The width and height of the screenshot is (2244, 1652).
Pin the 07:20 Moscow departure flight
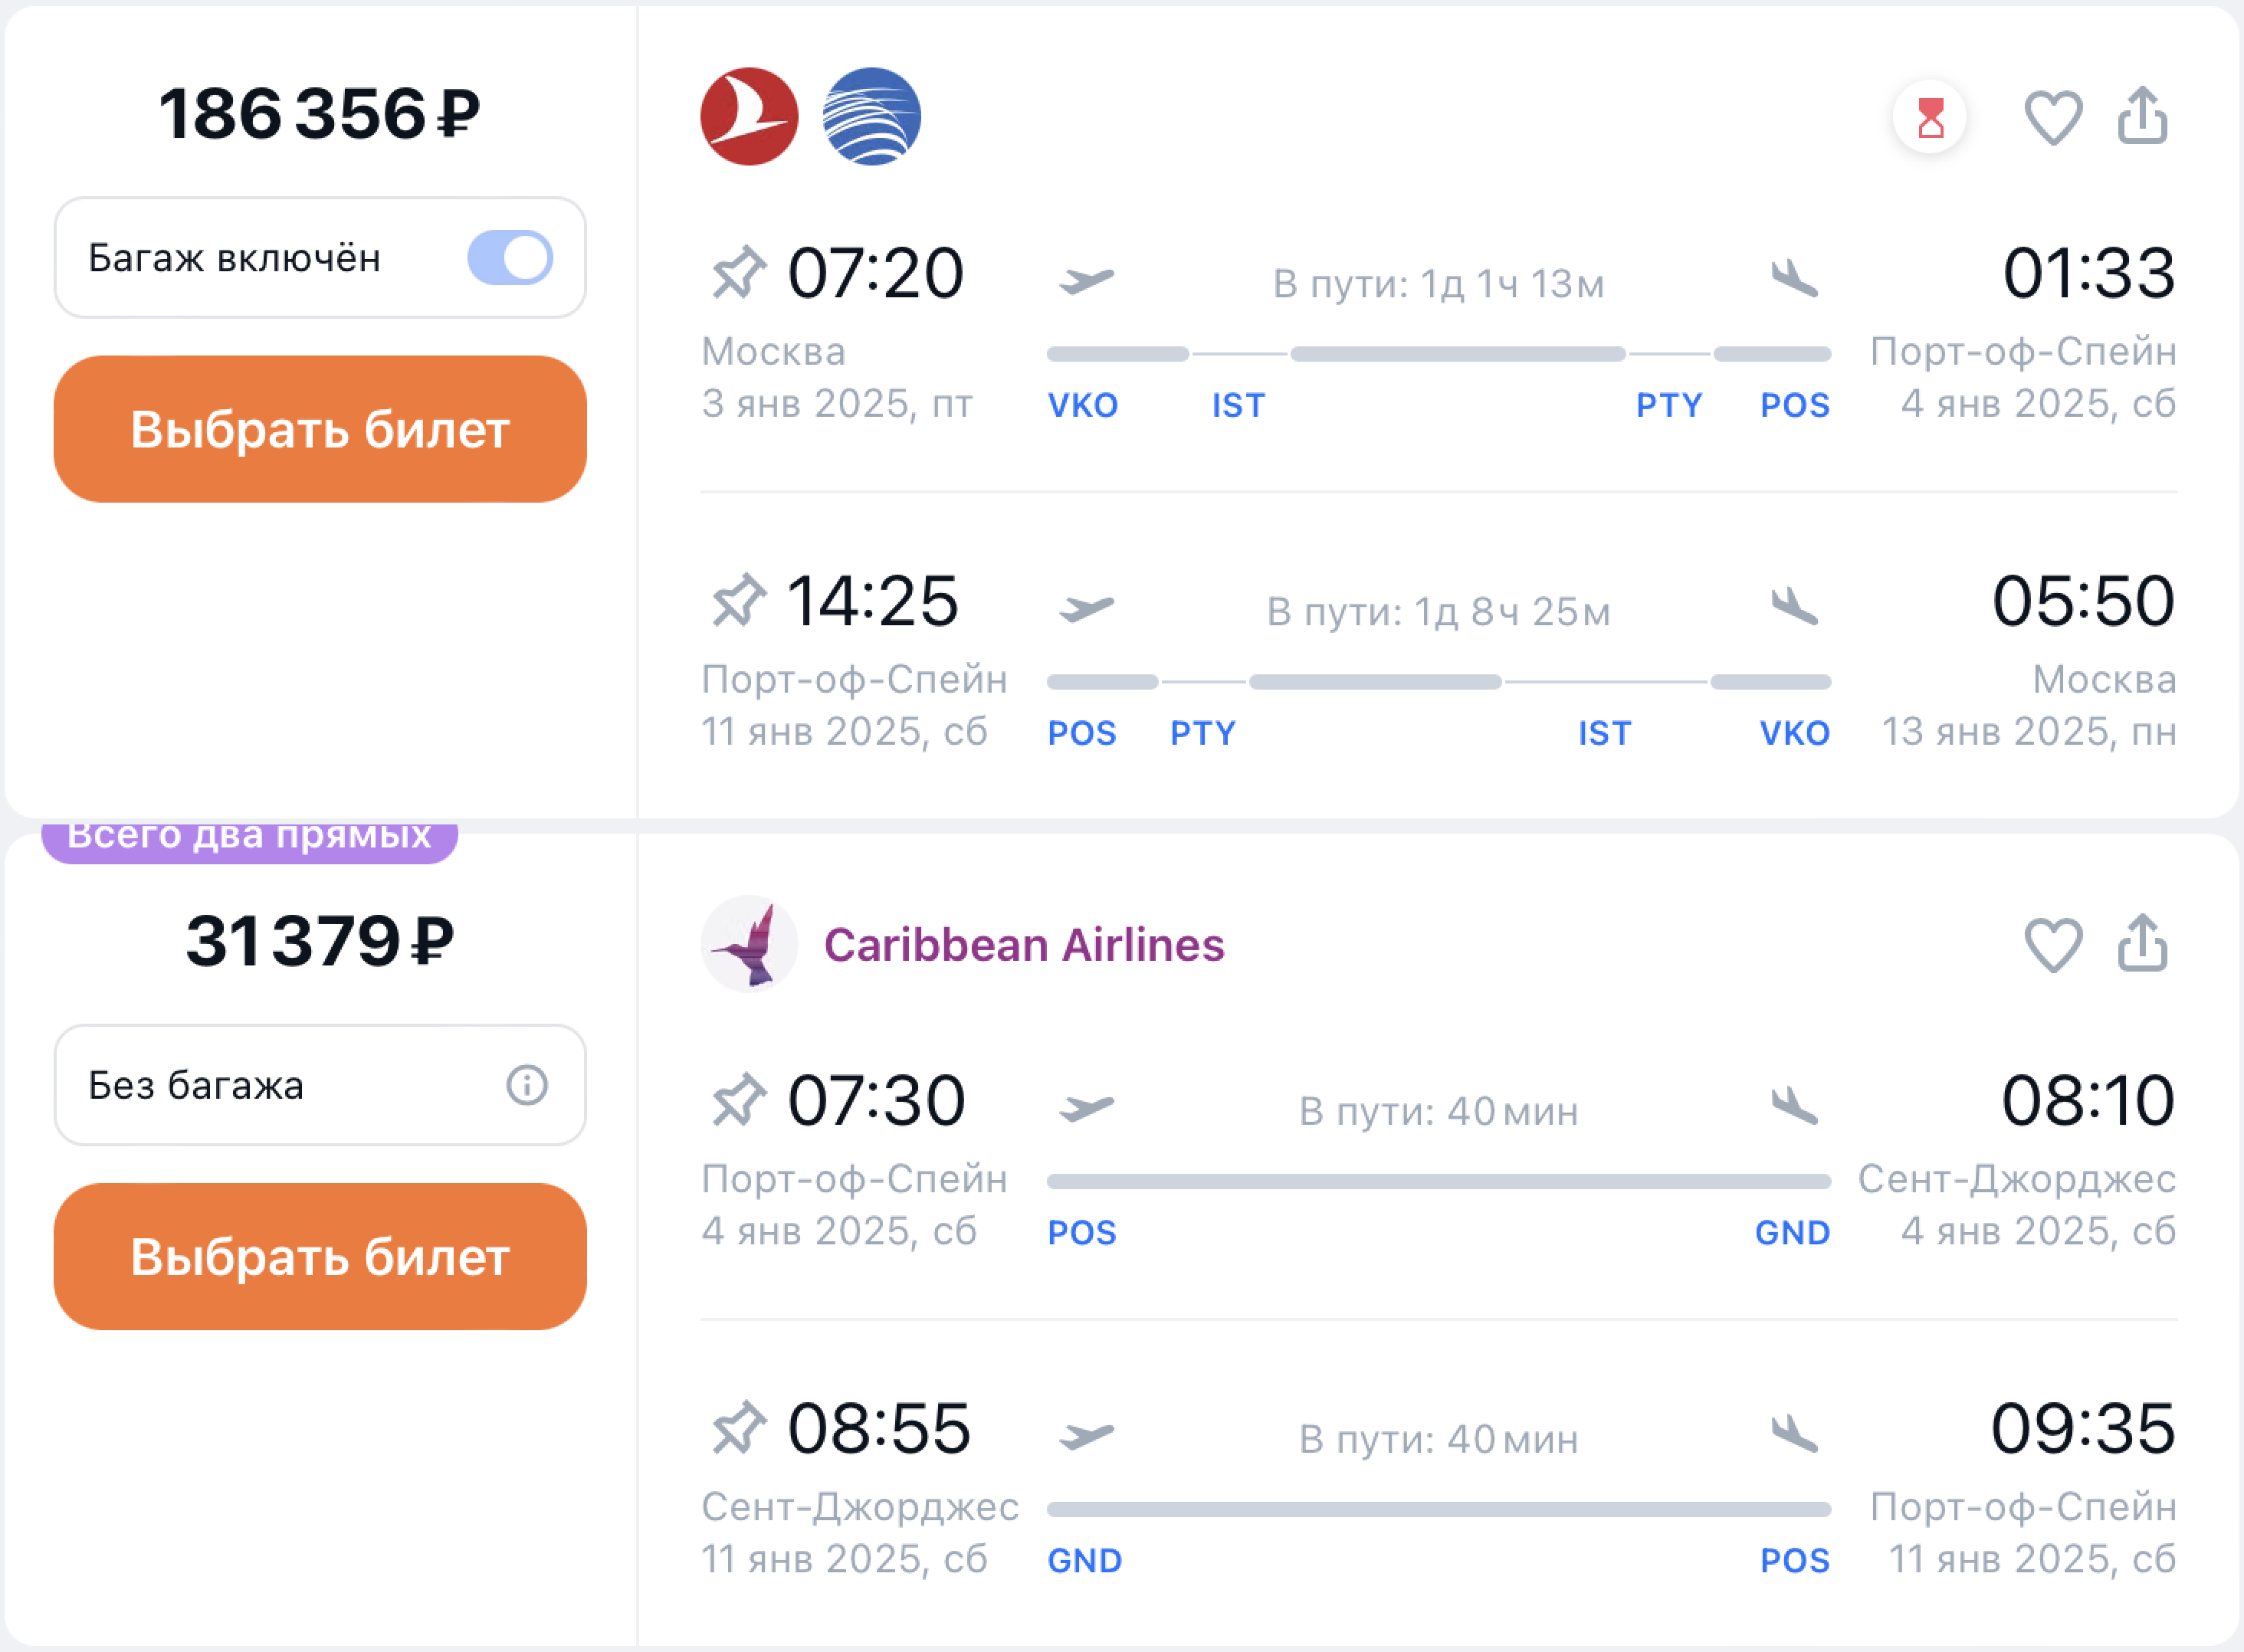738,273
